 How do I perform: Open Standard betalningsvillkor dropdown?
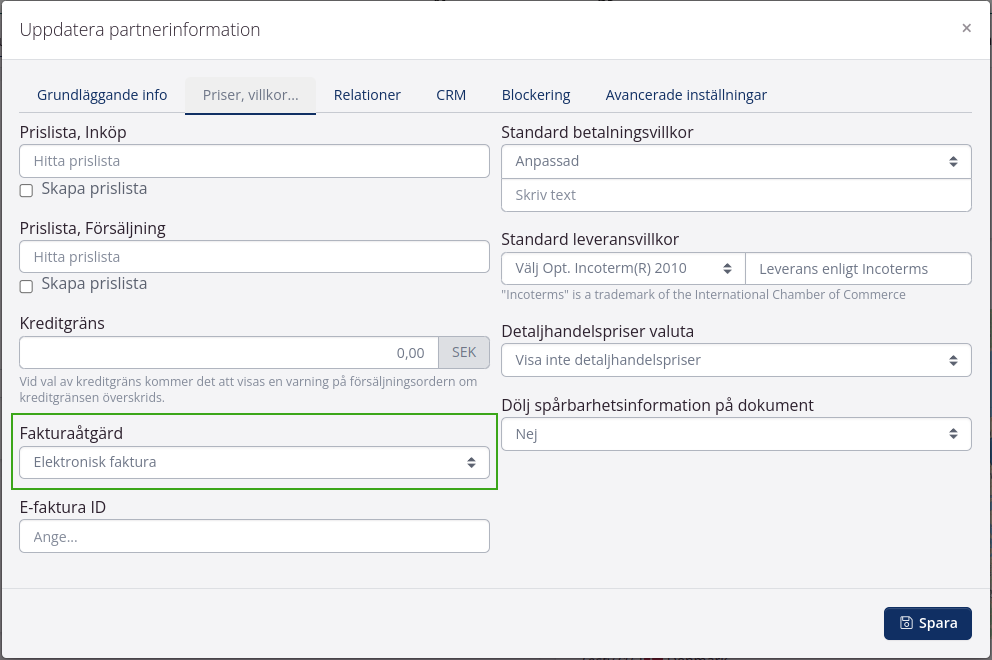pos(735,161)
